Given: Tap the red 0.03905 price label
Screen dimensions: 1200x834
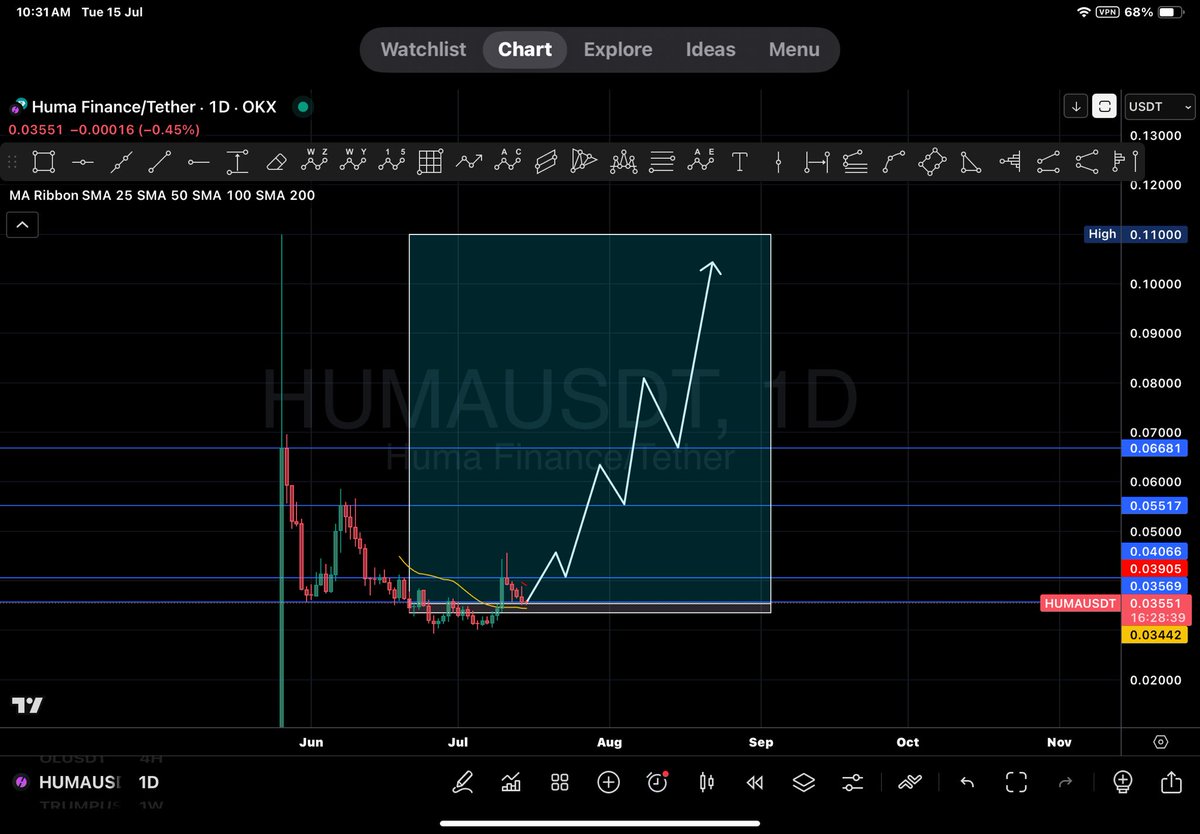Looking at the screenshot, I should click(x=1156, y=568).
